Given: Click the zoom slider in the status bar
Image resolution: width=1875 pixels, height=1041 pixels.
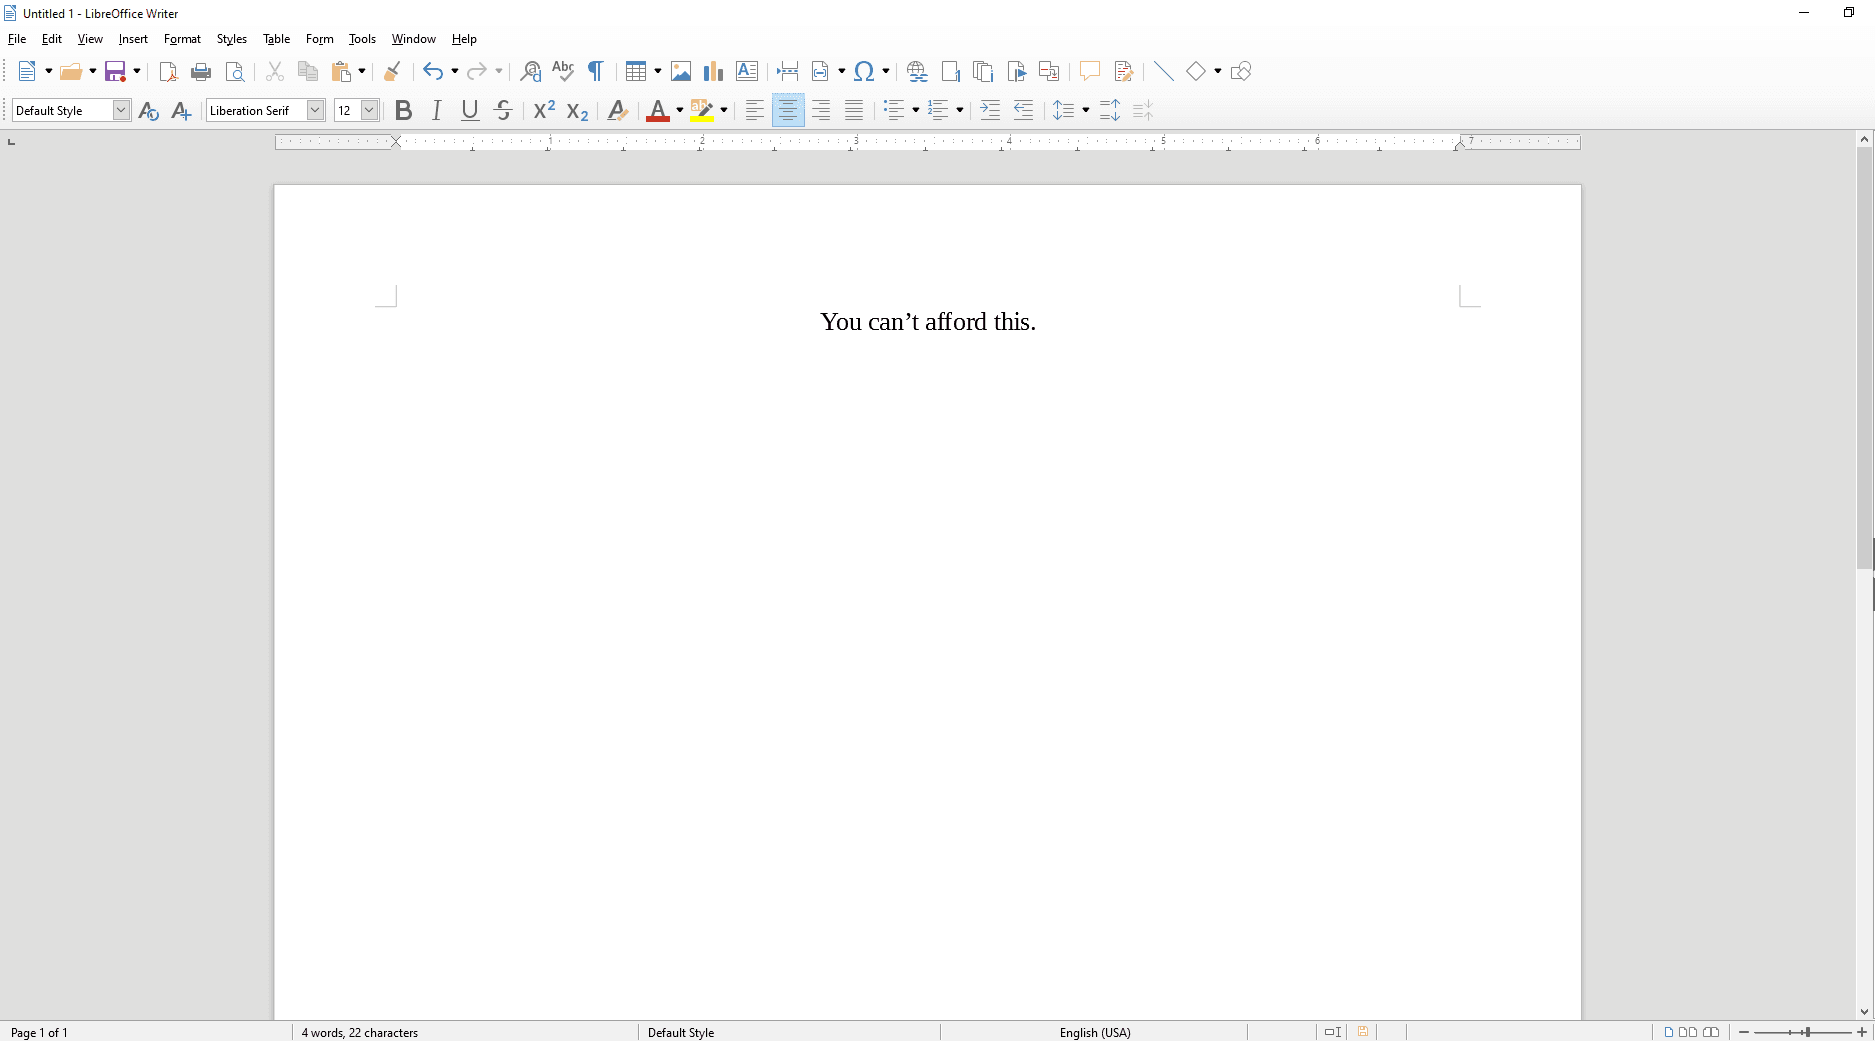Looking at the screenshot, I should coord(1803,1032).
